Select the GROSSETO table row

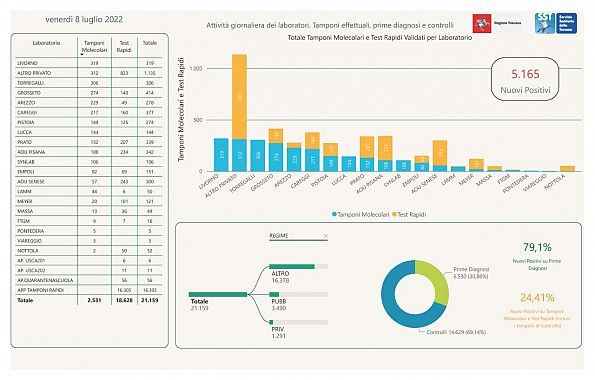tap(89, 93)
